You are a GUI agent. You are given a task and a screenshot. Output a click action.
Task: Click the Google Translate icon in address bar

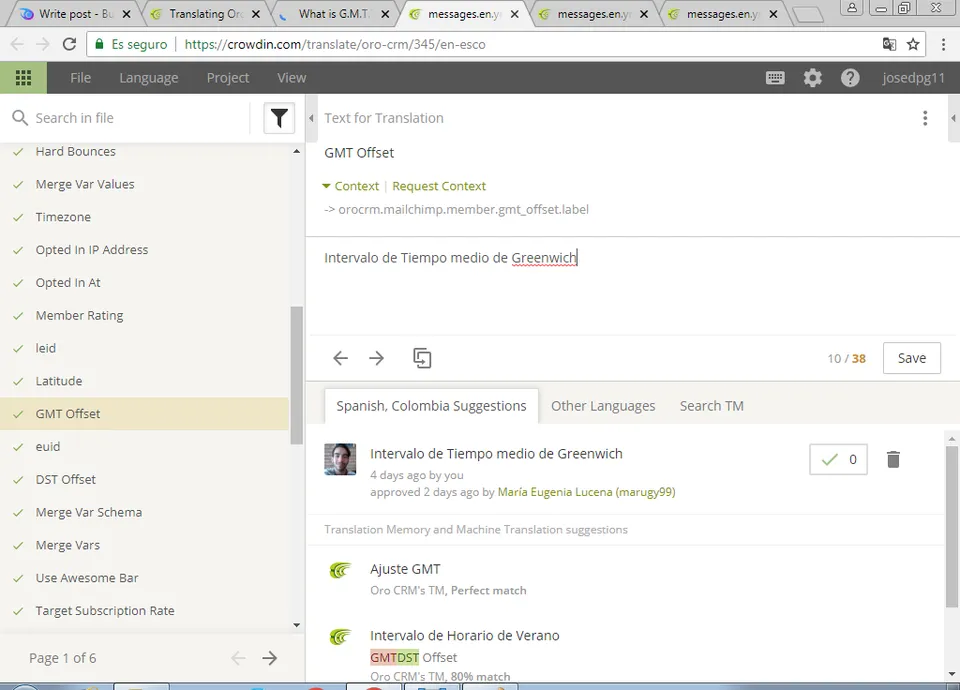tap(889, 44)
